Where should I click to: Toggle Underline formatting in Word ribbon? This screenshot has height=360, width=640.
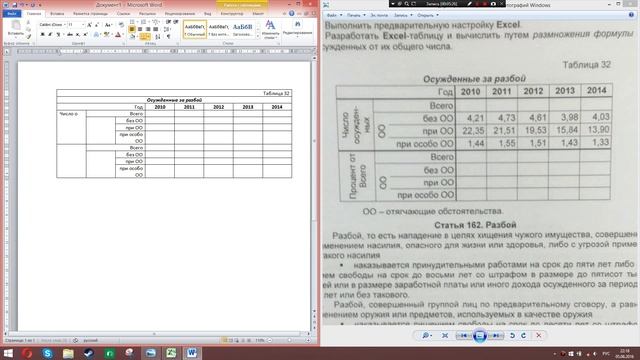(58, 34)
